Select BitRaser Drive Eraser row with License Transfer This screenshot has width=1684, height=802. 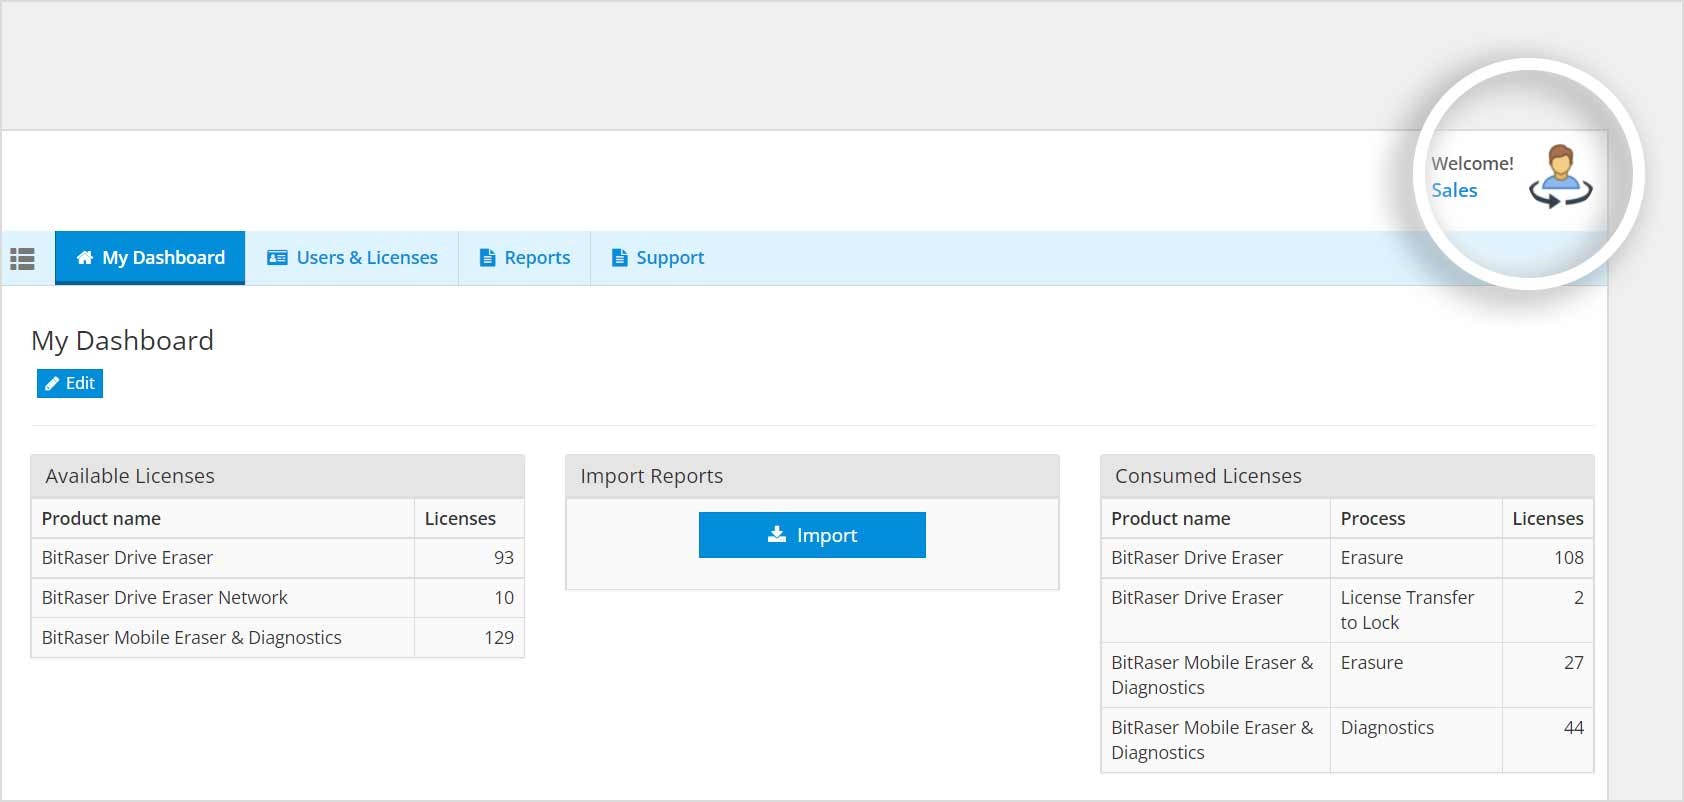pyautogui.click(x=1347, y=610)
